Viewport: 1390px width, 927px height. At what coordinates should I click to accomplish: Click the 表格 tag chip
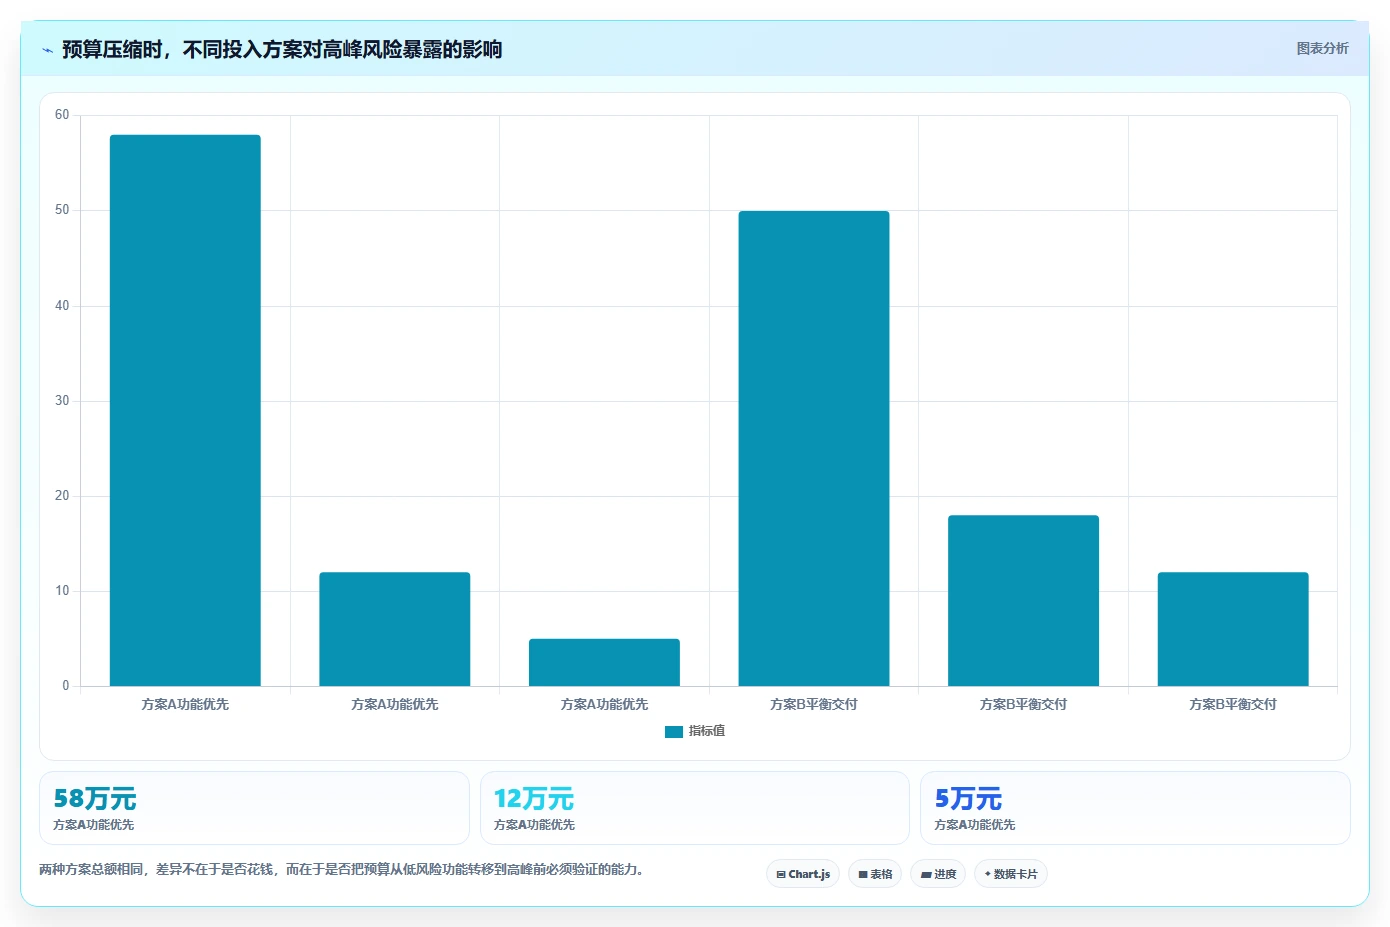tap(875, 874)
